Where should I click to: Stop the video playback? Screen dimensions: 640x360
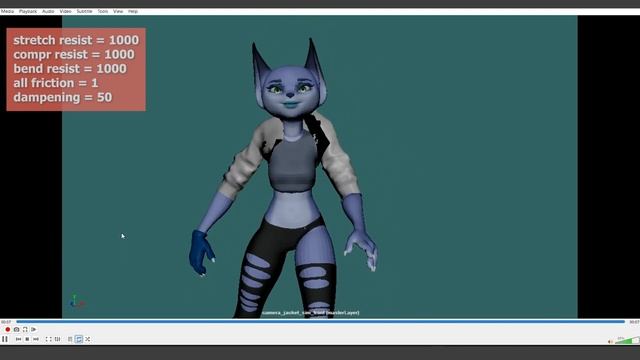coord(27,339)
